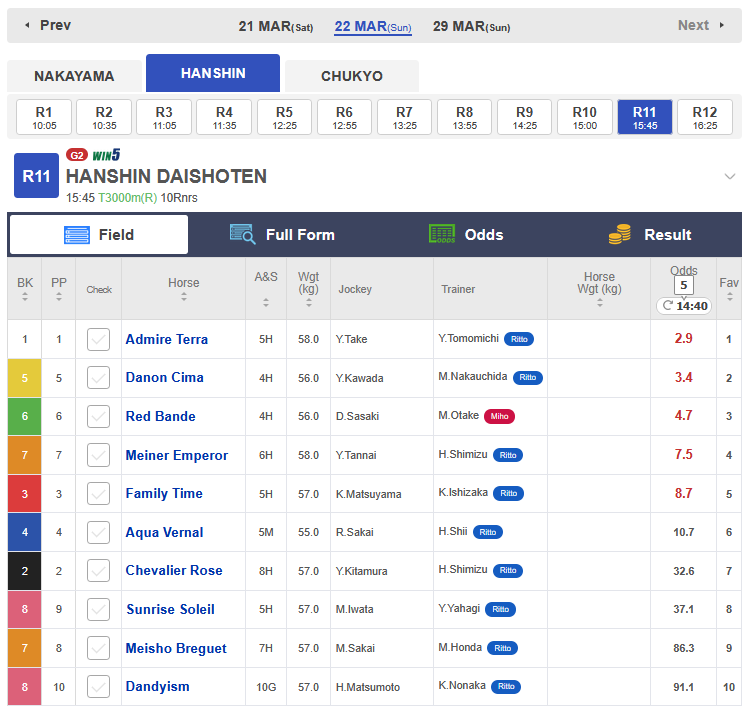The height and width of the screenshot is (709, 752).
Task: Check the box for Red Bande
Action: click(x=98, y=416)
